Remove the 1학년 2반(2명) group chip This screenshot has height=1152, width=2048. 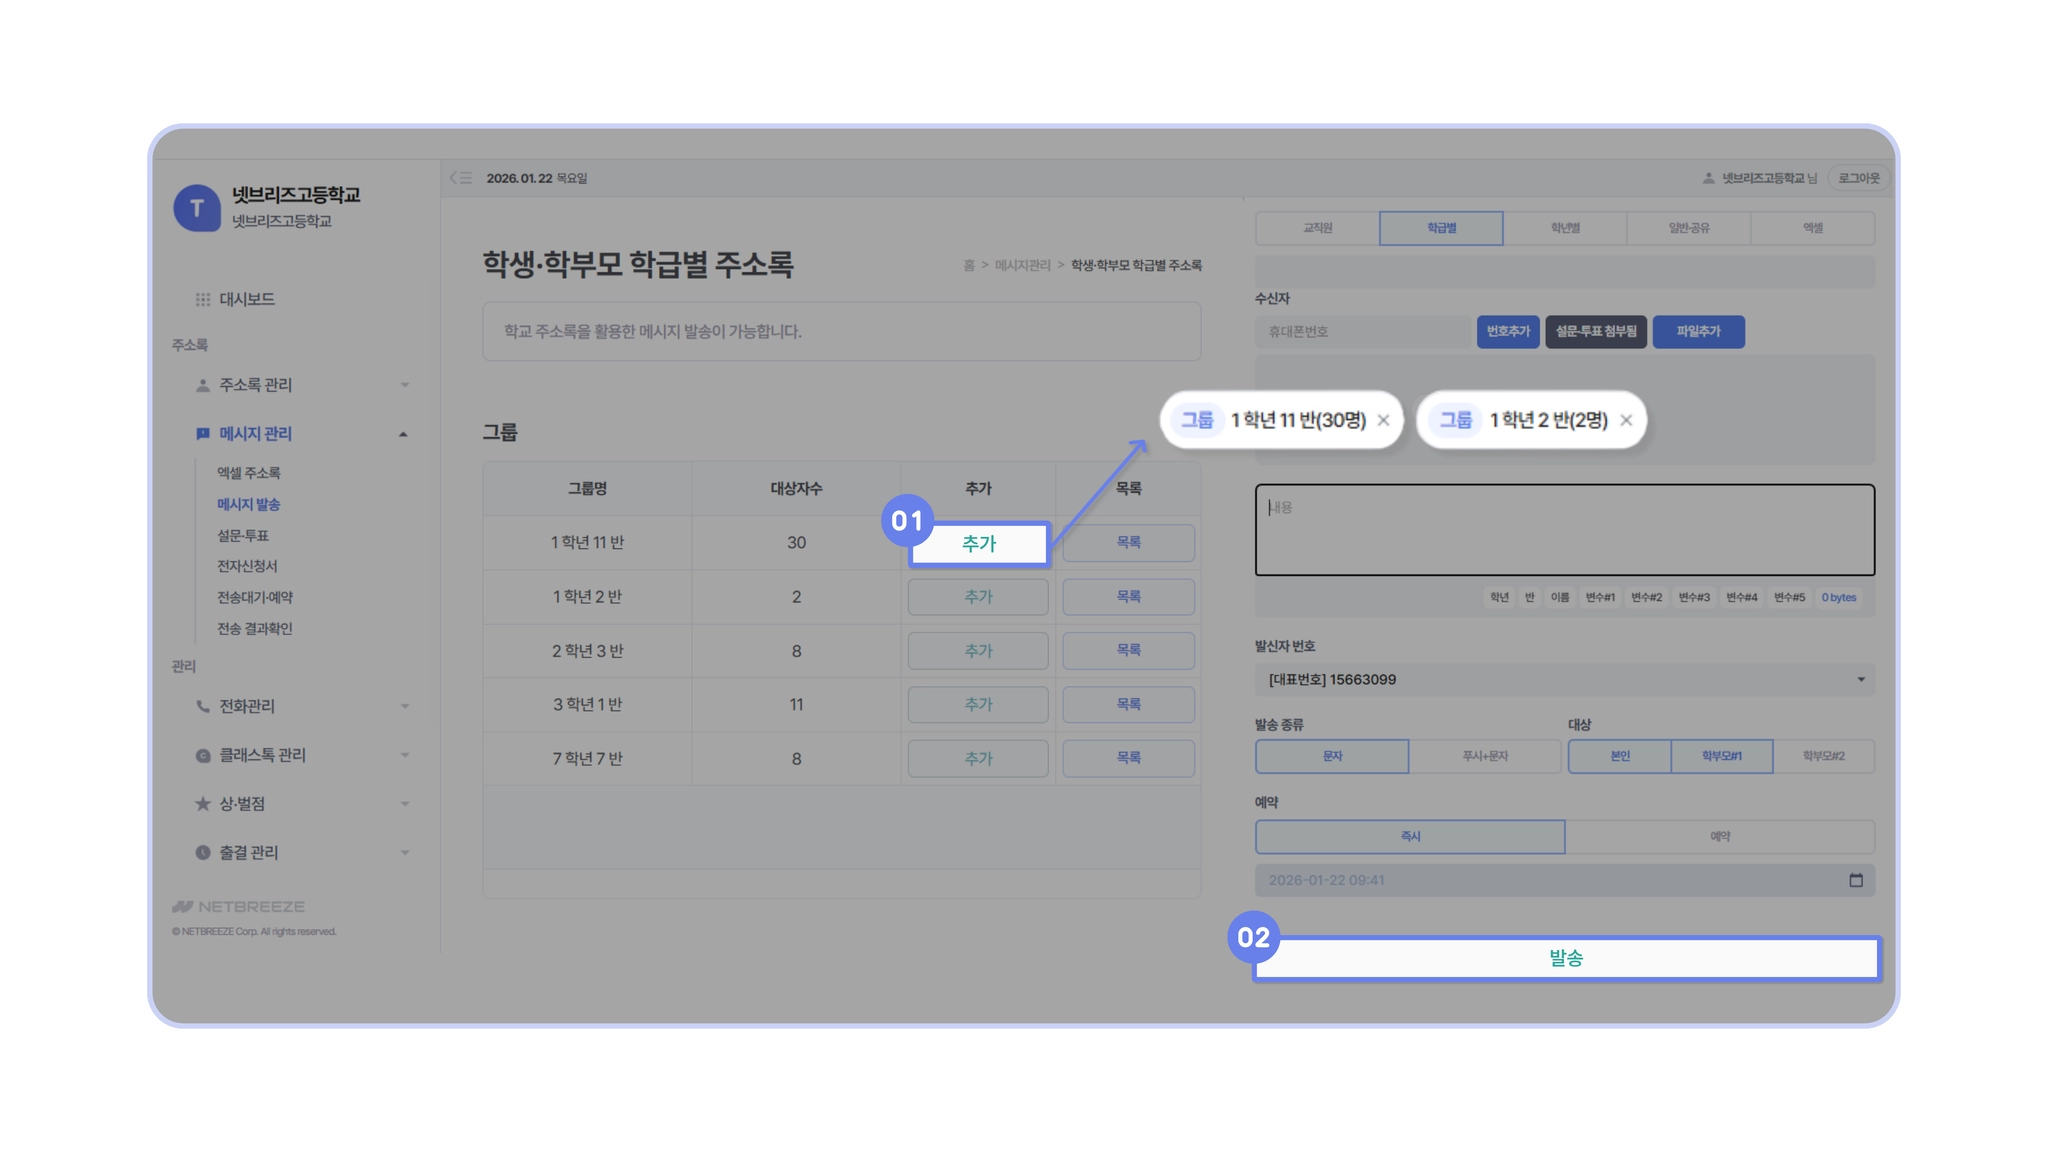pyautogui.click(x=1626, y=420)
